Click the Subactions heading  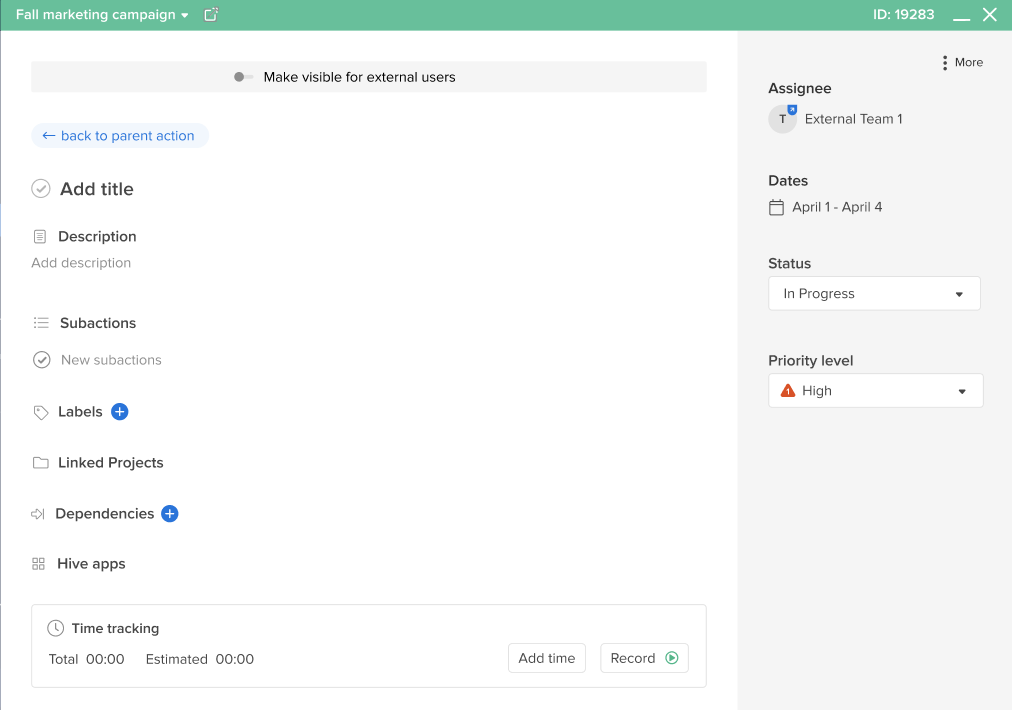pos(98,323)
